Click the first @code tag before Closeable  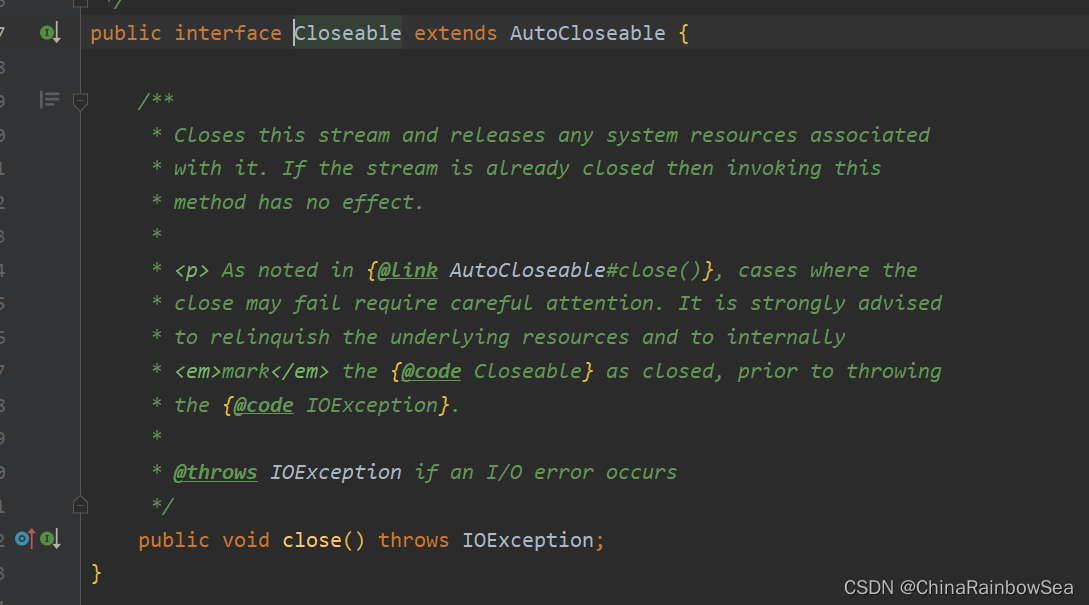pos(431,371)
